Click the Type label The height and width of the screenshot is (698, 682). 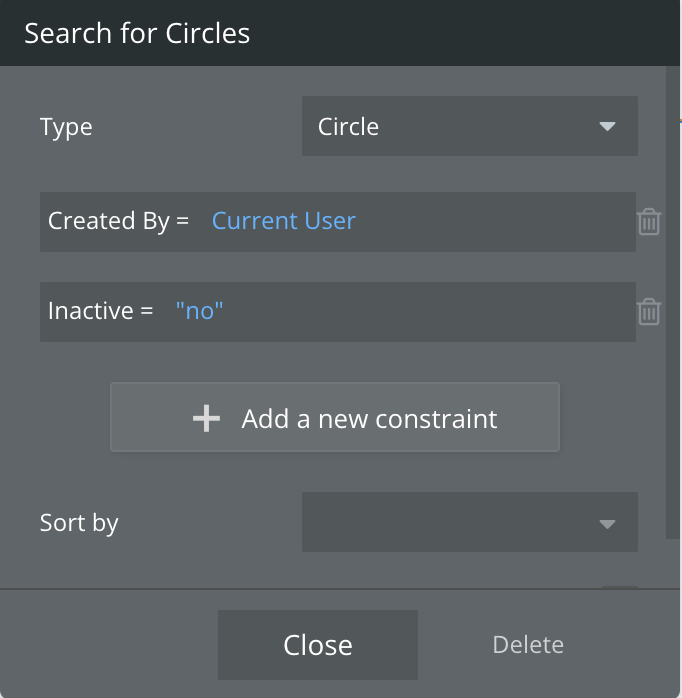[x=66, y=127]
